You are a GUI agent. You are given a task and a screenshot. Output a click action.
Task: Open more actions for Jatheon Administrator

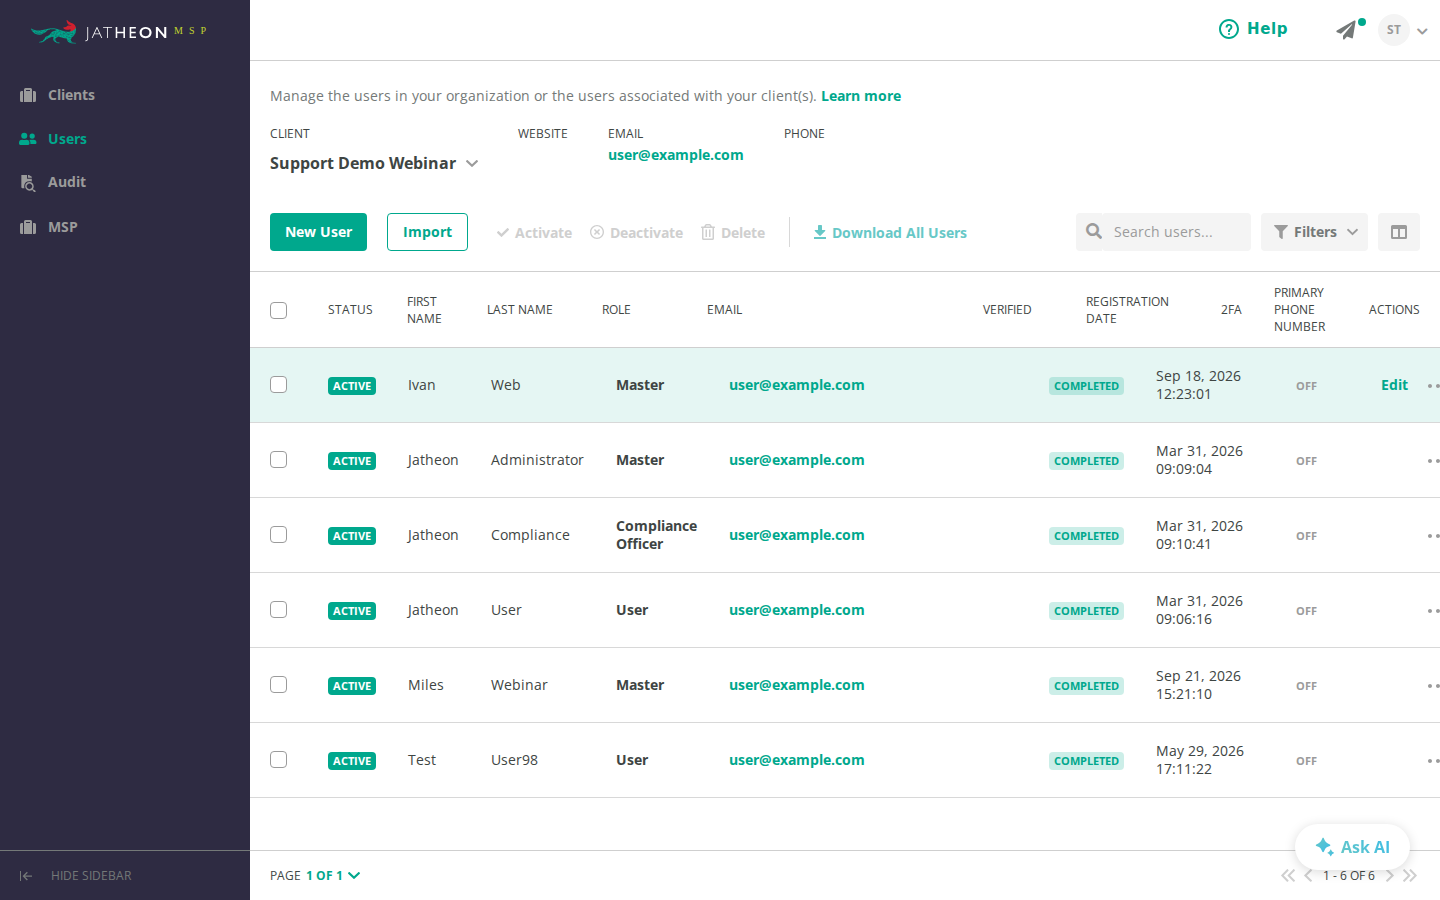(x=1433, y=461)
